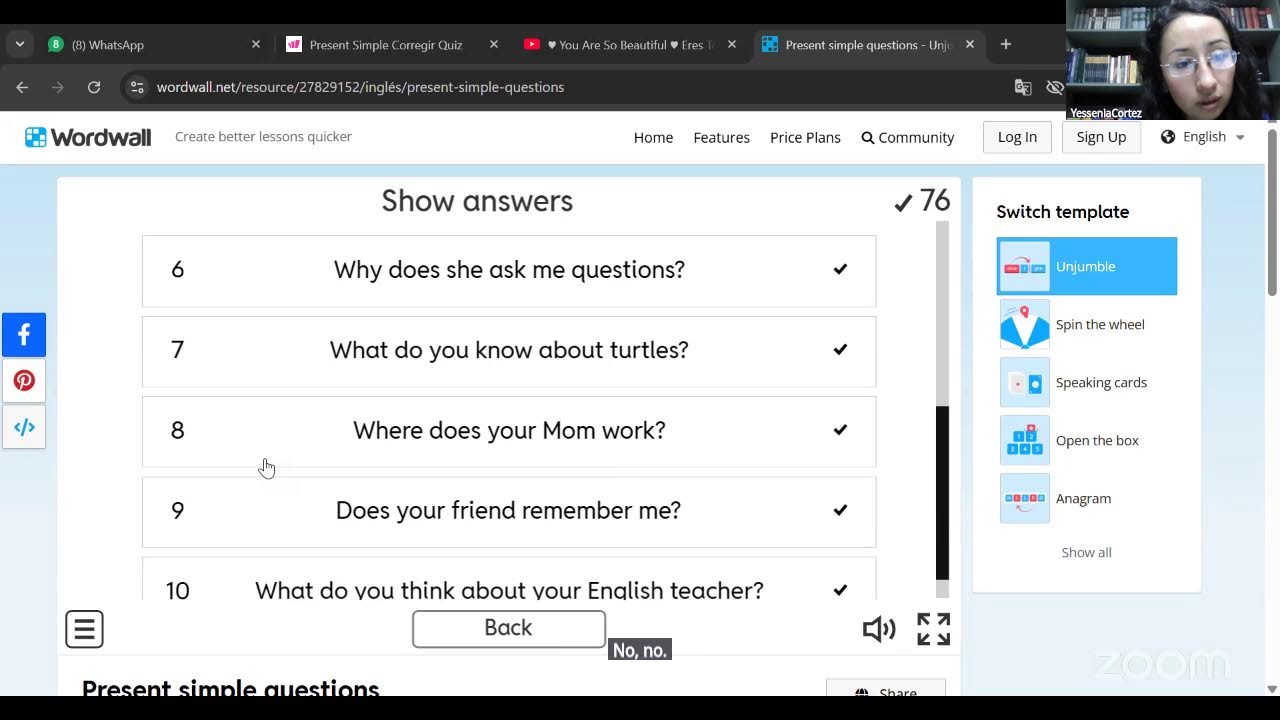Image resolution: width=1280 pixels, height=720 pixels.
Task: Click the checkmark on row 6
Action: 840,269
